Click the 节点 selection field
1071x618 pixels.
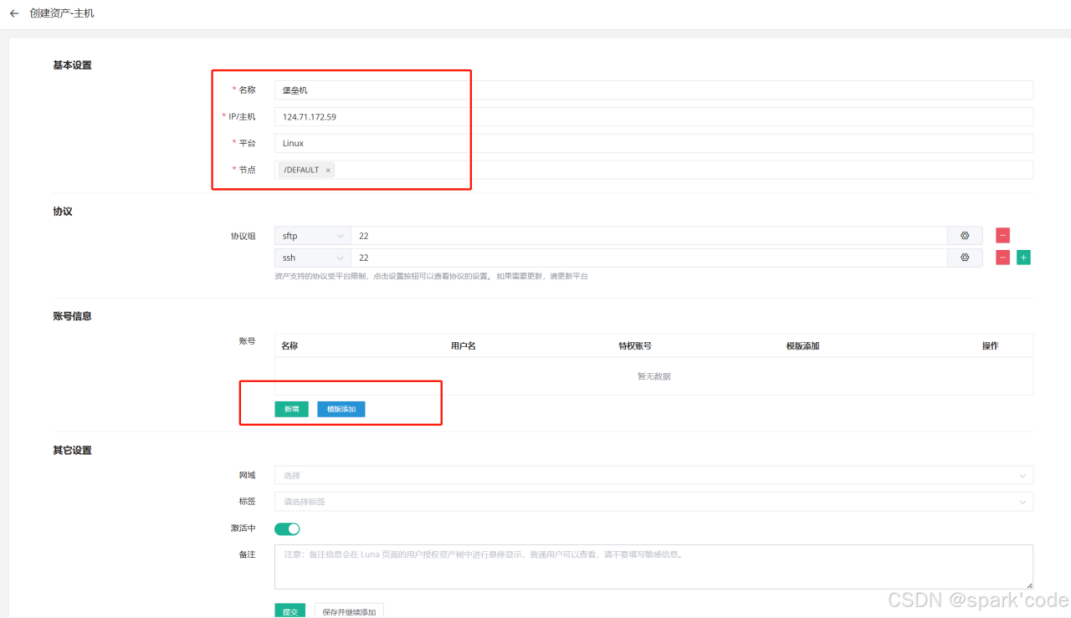[x=654, y=170]
